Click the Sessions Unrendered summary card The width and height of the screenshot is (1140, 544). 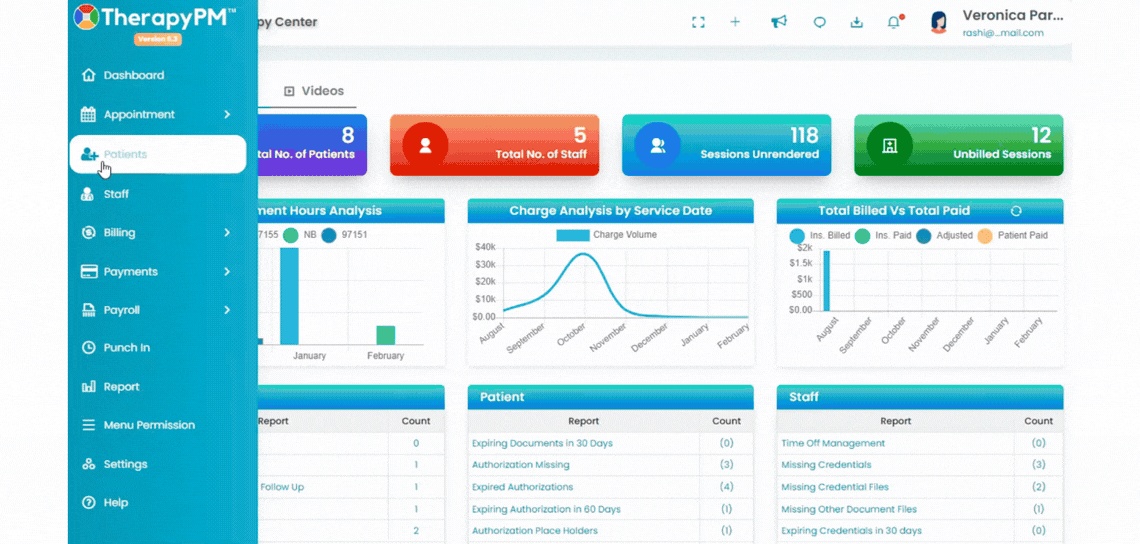point(726,145)
